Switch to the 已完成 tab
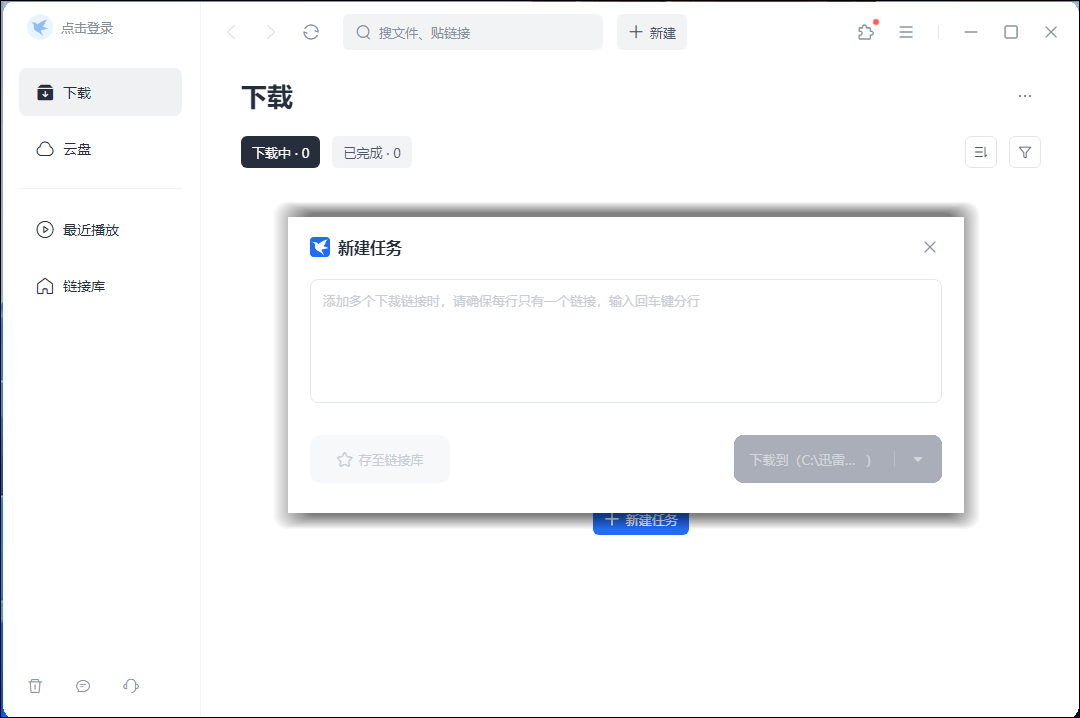Image resolution: width=1080 pixels, height=718 pixels. point(372,153)
